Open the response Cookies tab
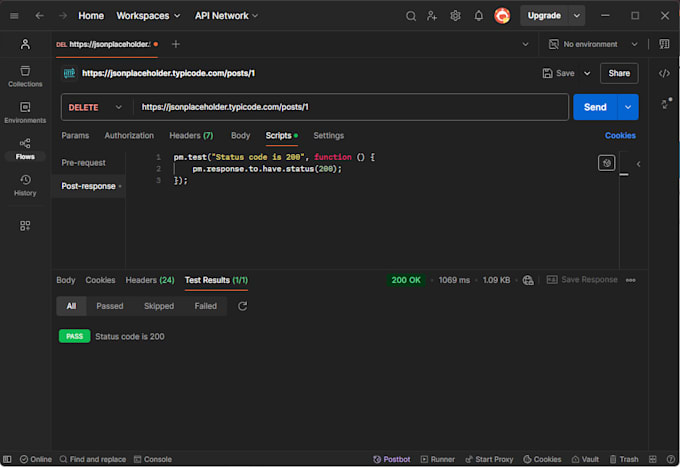Image resolution: width=680 pixels, height=467 pixels. (100, 280)
